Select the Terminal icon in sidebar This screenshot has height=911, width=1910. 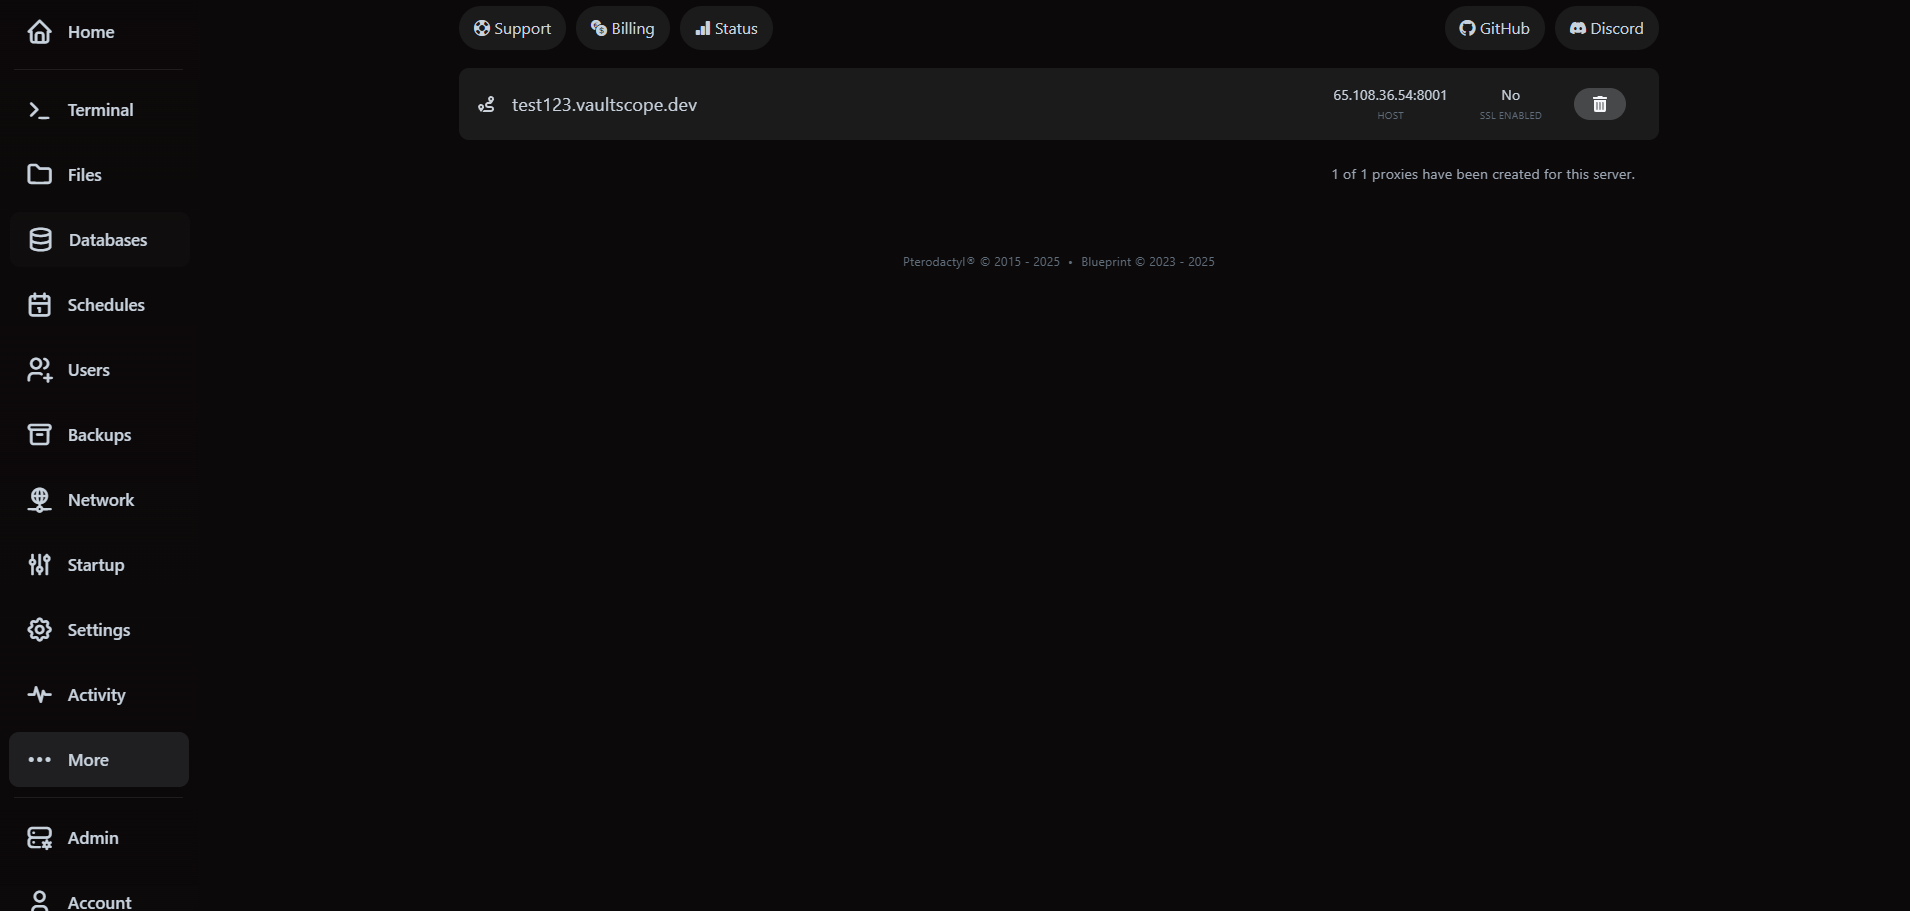coord(39,109)
